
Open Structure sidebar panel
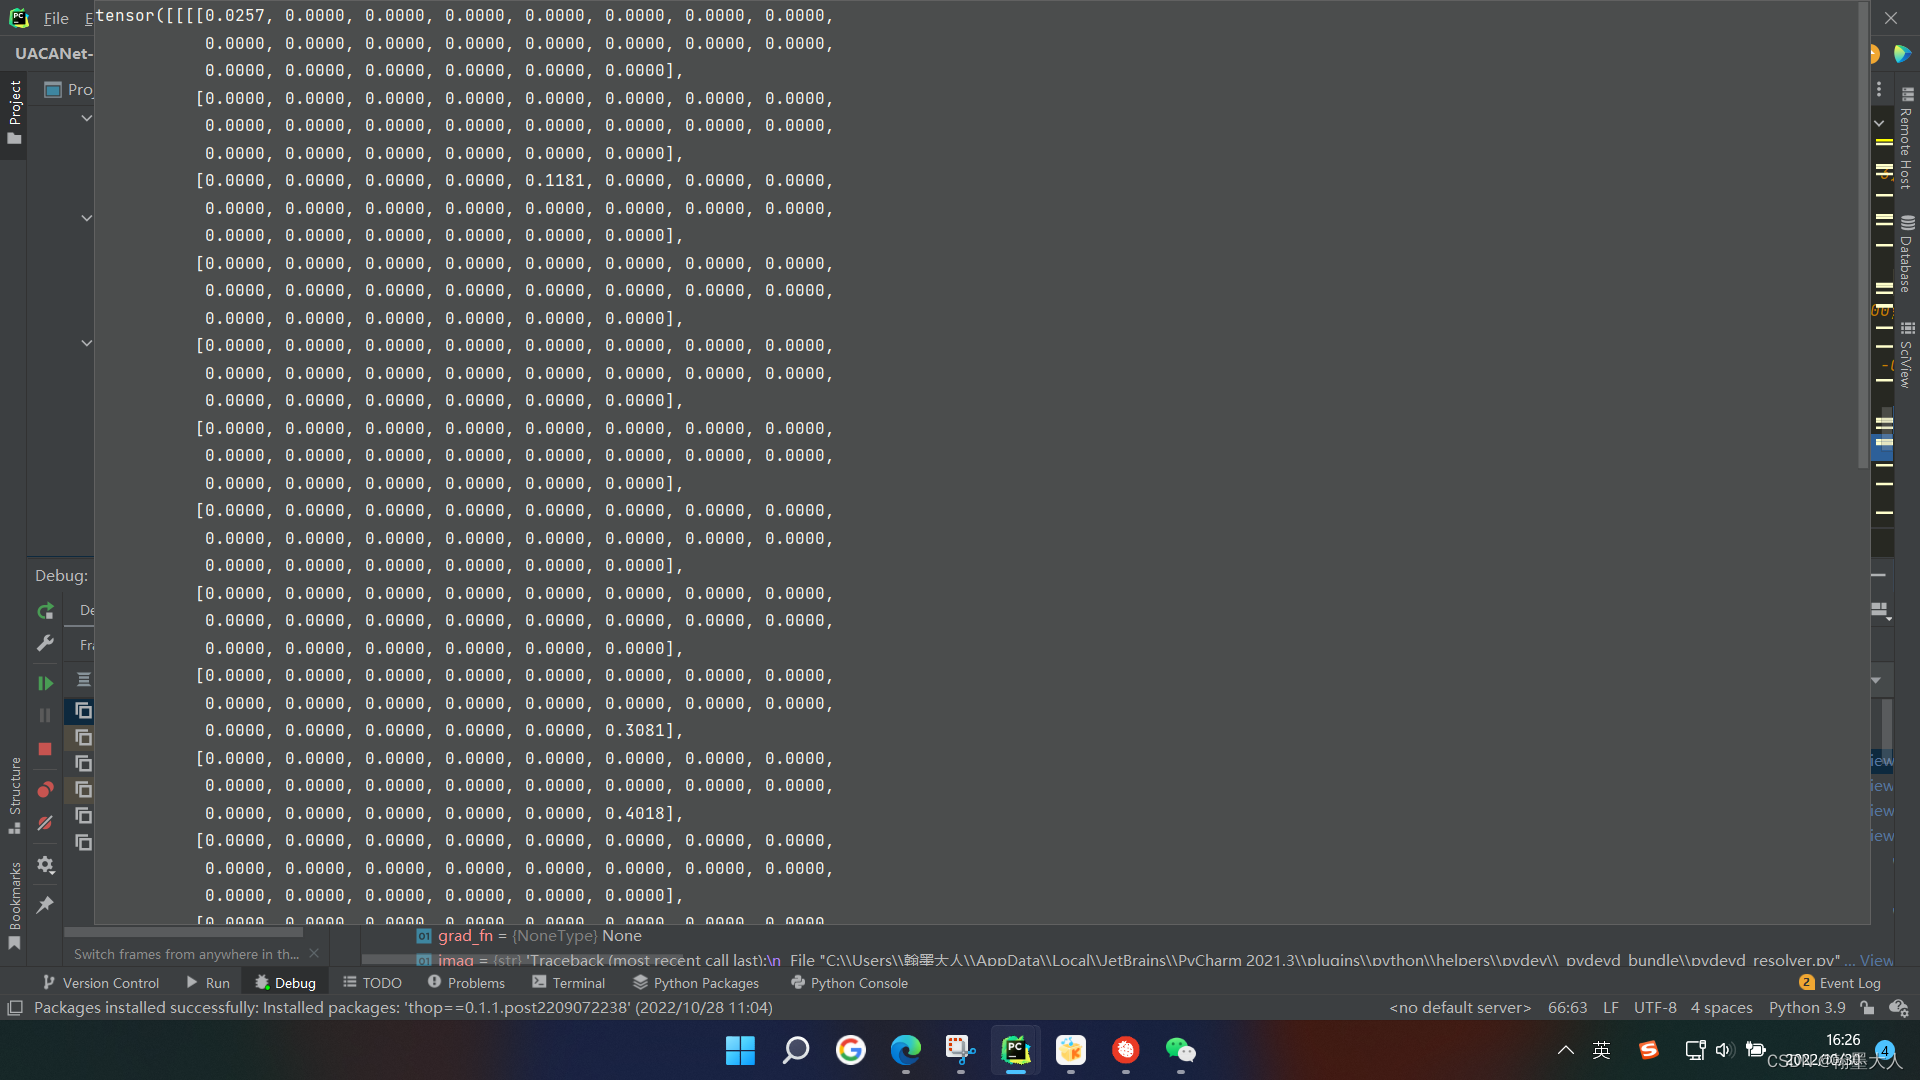pos(14,795)
